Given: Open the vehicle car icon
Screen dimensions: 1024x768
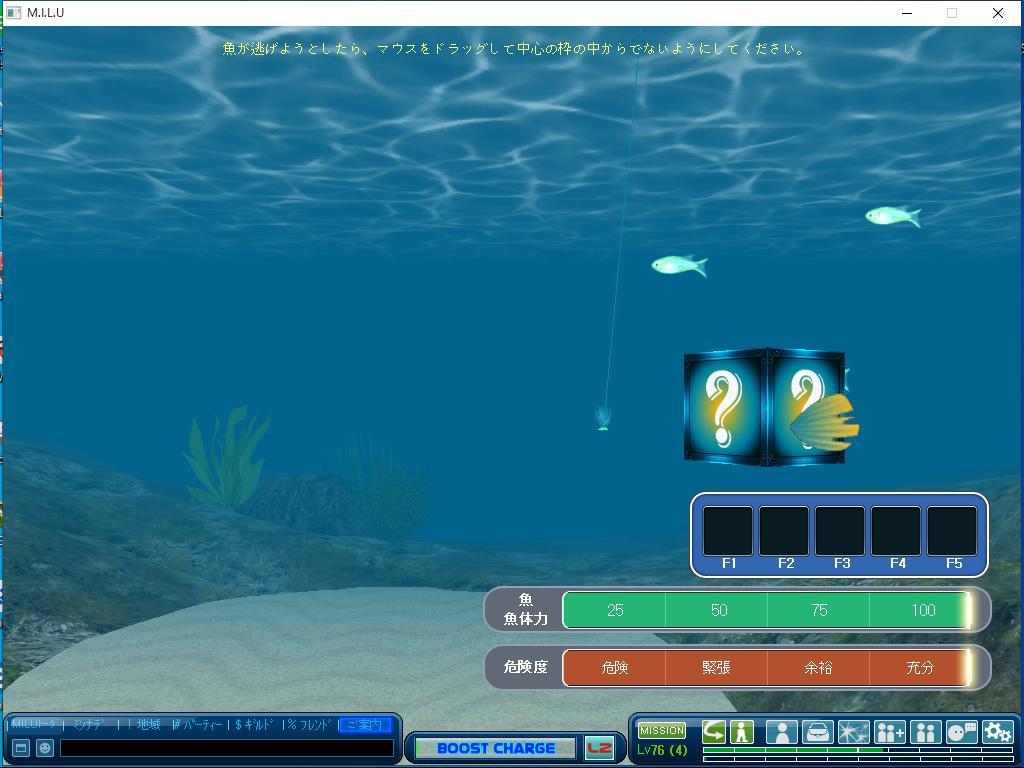Looking at the screenshot, I should (x=817, y=733).
